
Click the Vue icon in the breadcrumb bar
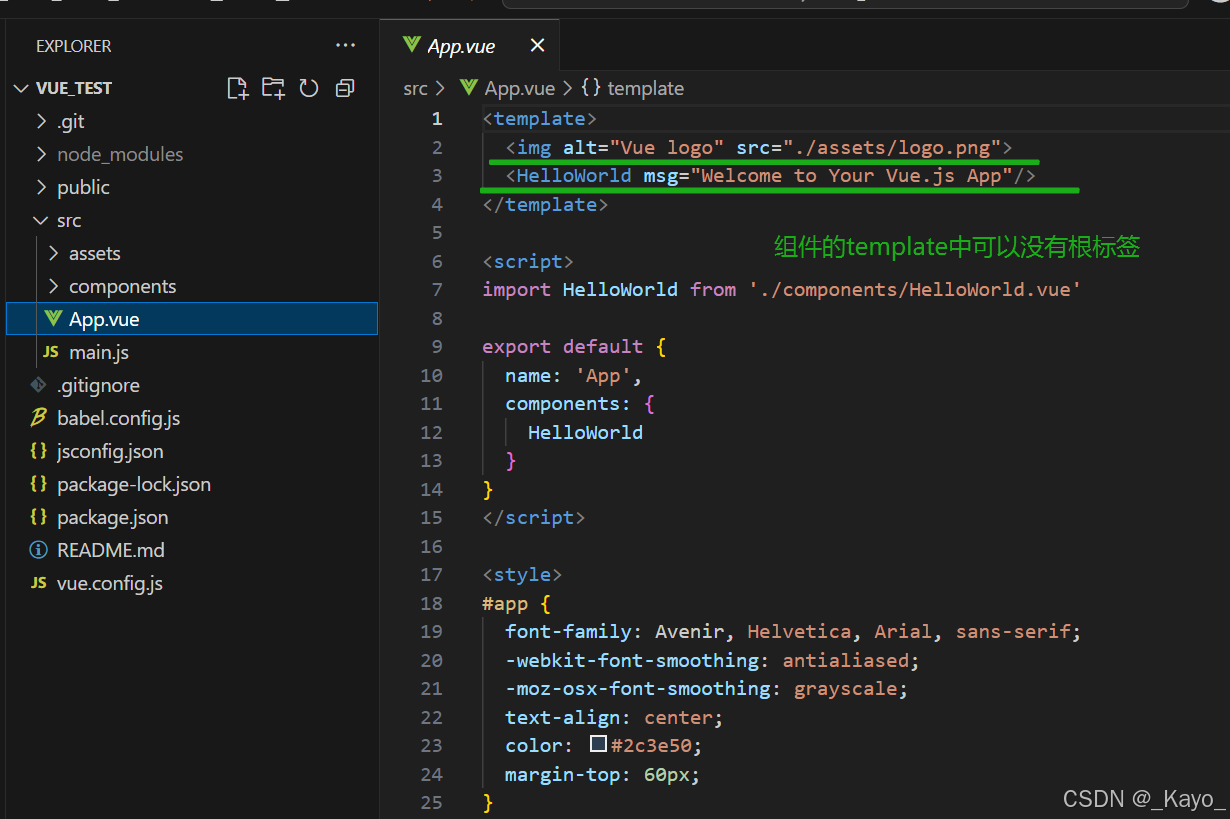468,88
